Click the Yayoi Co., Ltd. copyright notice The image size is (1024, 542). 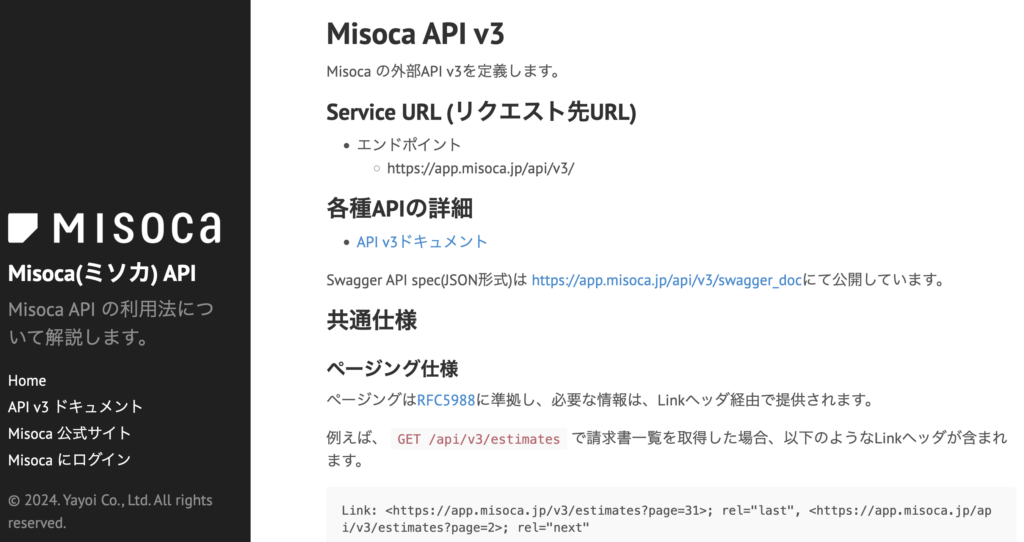coord(110,511)
